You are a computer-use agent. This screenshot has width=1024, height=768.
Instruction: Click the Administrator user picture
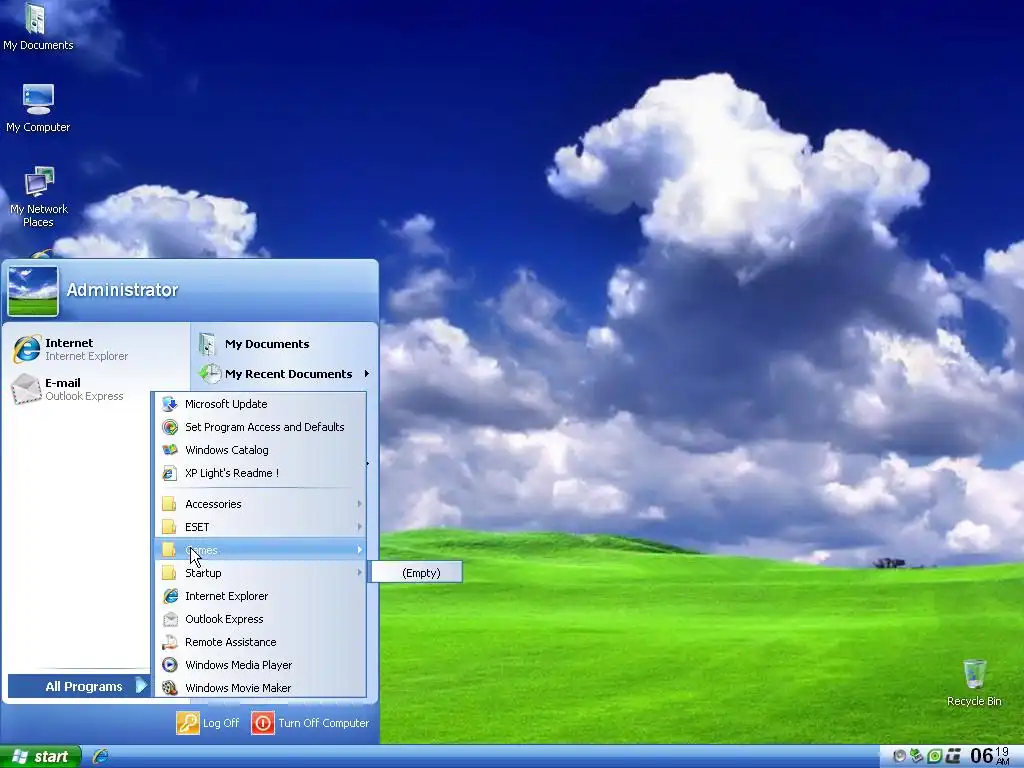(33, 291)
